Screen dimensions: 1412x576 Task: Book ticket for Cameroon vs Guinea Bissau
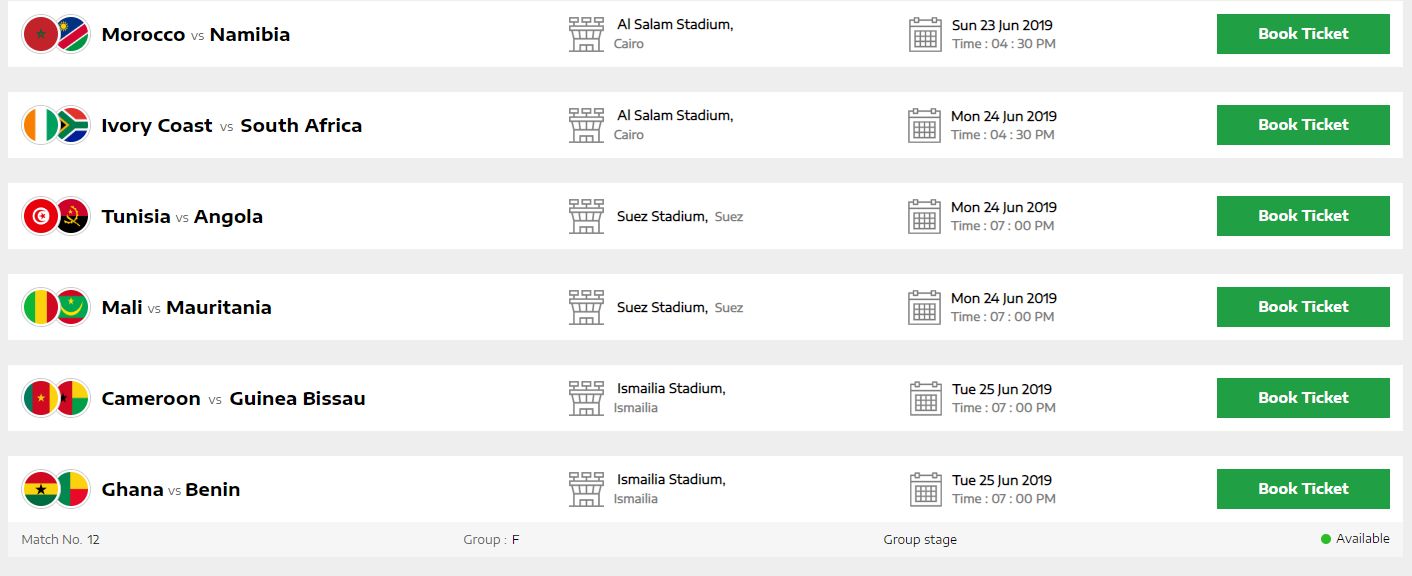click(1302, 398)
